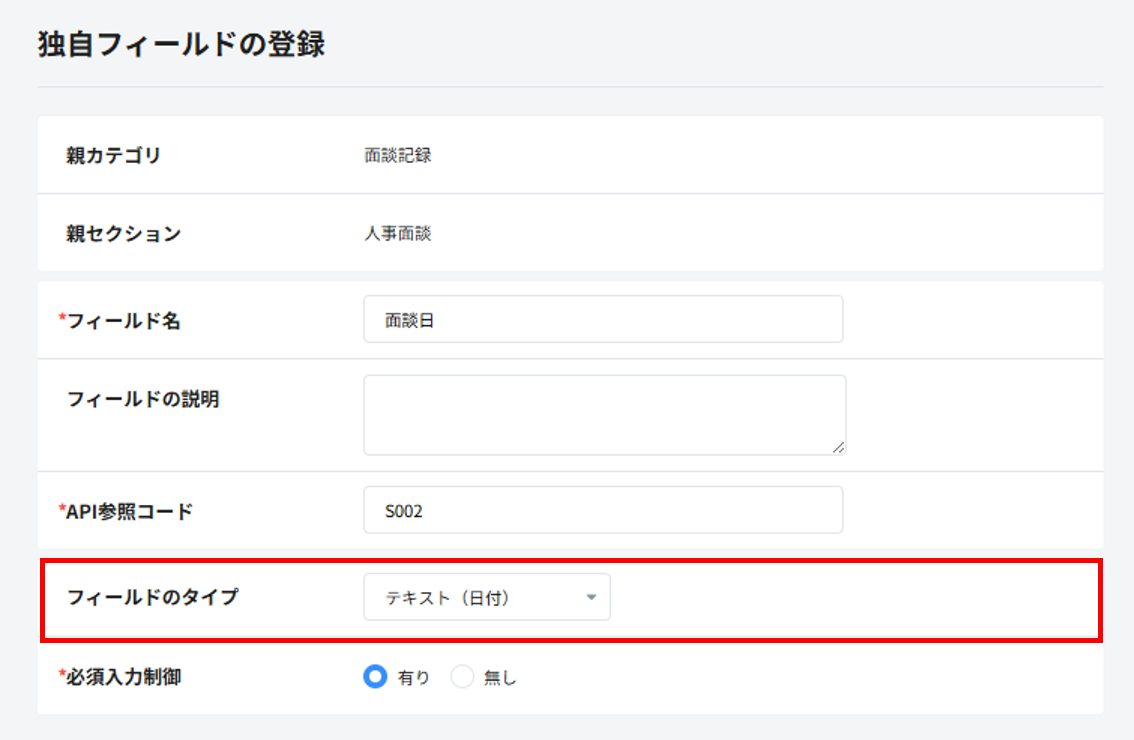Click the 面談記録 parent category value
Viewport: 1134px width, 740px height.
click(398, 156)
